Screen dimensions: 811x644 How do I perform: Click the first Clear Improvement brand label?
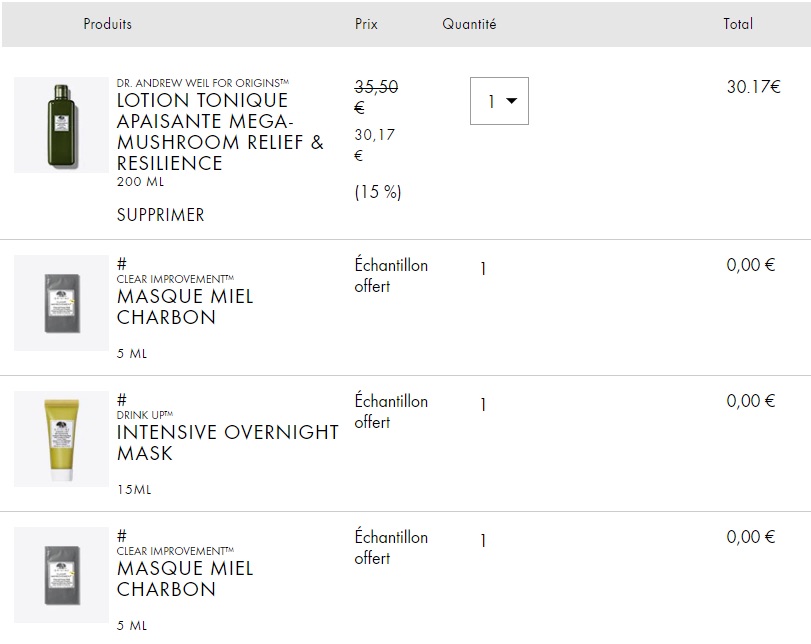point(175,279)
